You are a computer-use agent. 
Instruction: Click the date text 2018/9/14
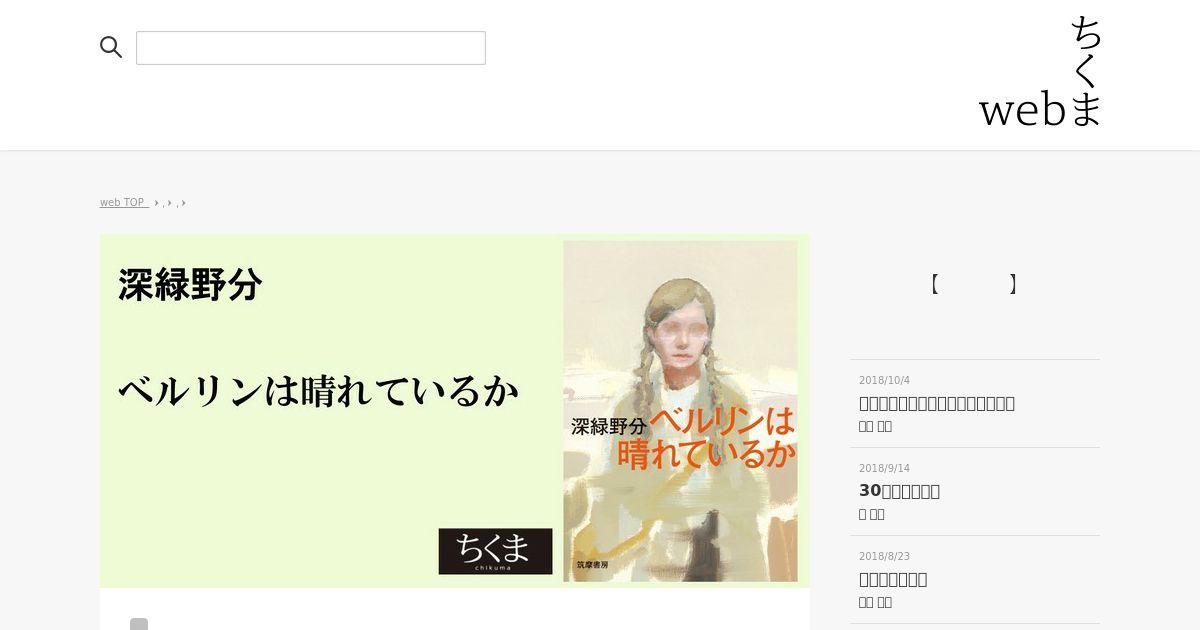pos(884,468)
